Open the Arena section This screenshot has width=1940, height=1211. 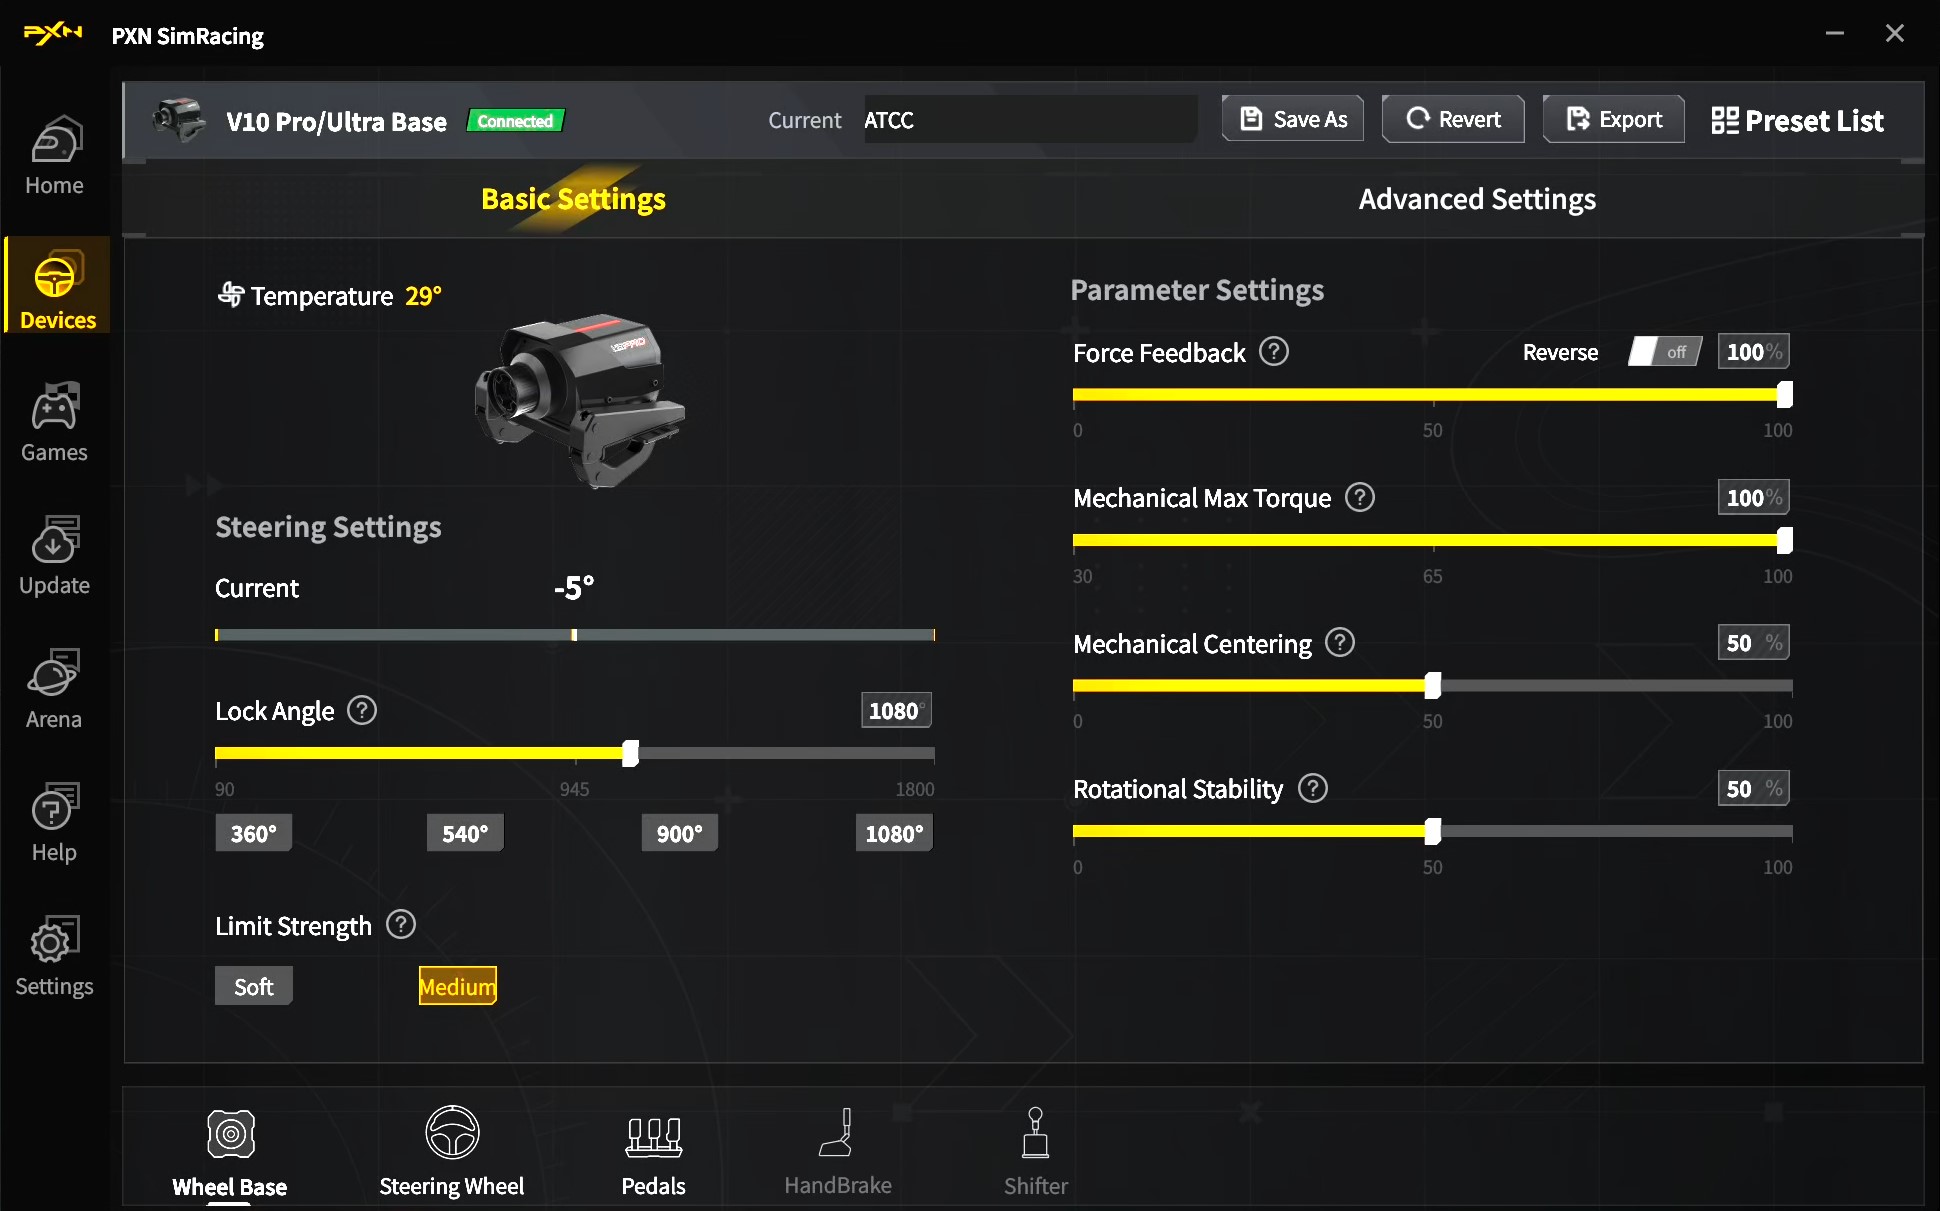click(54, 689)
